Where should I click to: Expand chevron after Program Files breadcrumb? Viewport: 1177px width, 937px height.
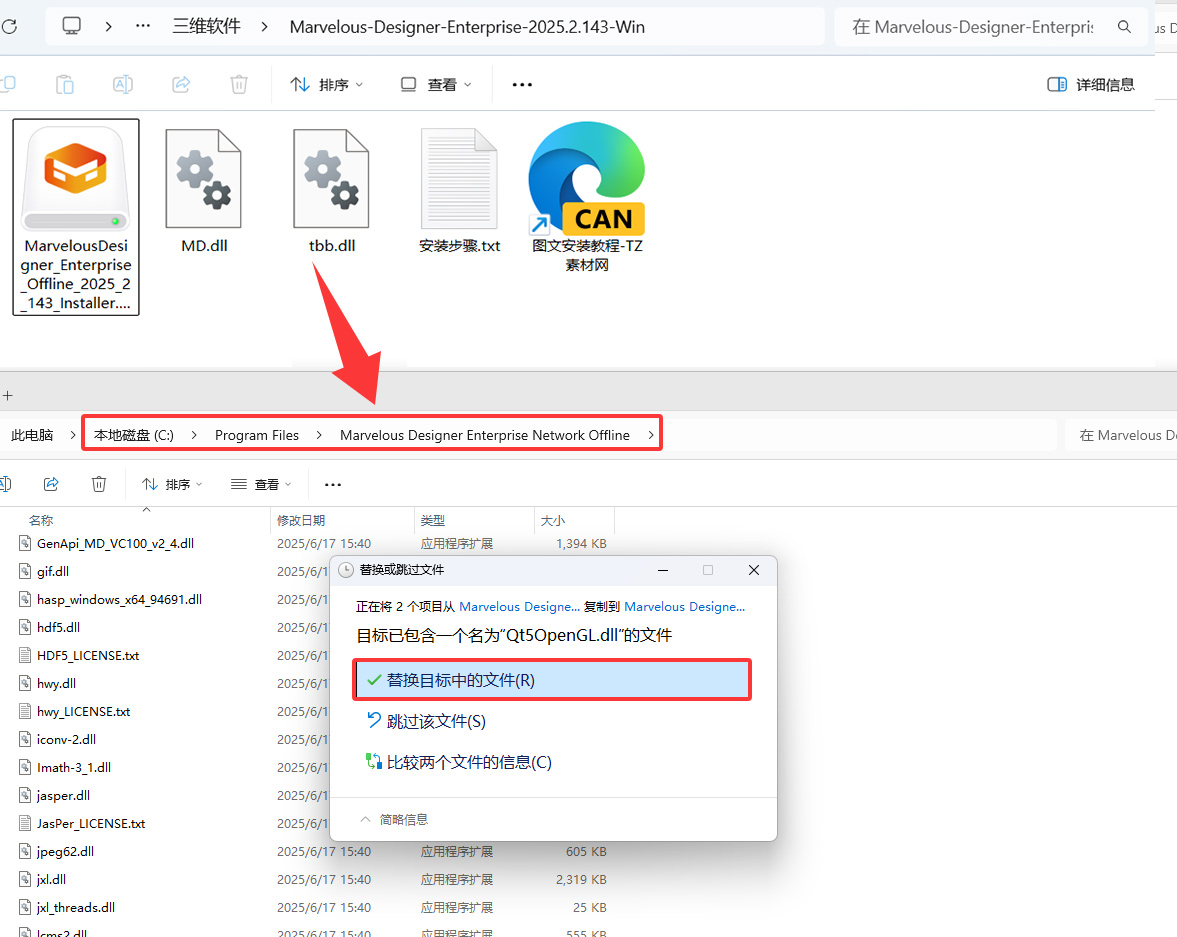tap(319, 435)
